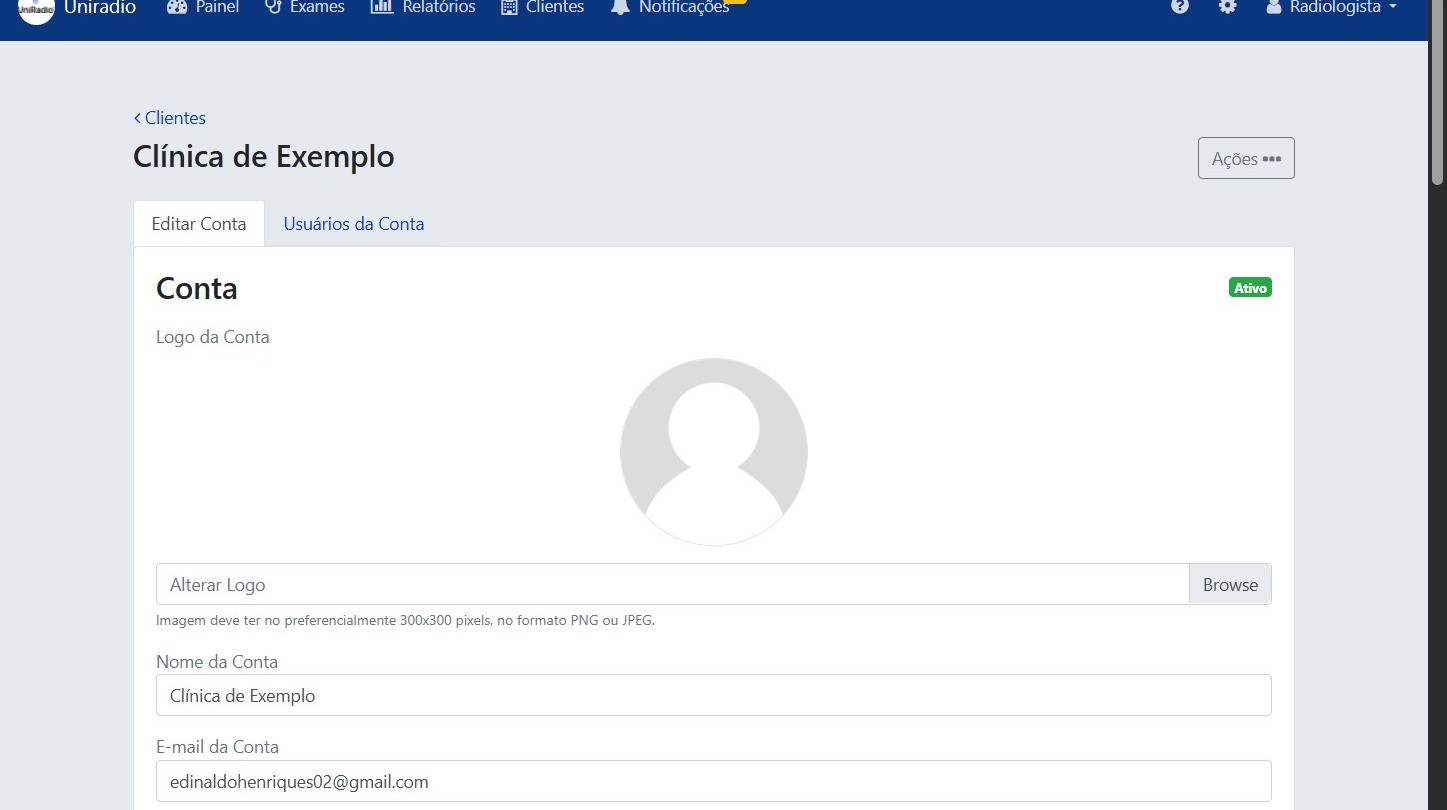
Task: Click the Uniradio logo icon
Action: [36, 8]
